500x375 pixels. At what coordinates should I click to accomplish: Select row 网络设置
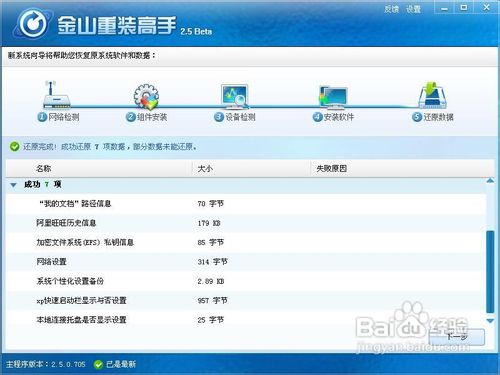click(246, 262)
